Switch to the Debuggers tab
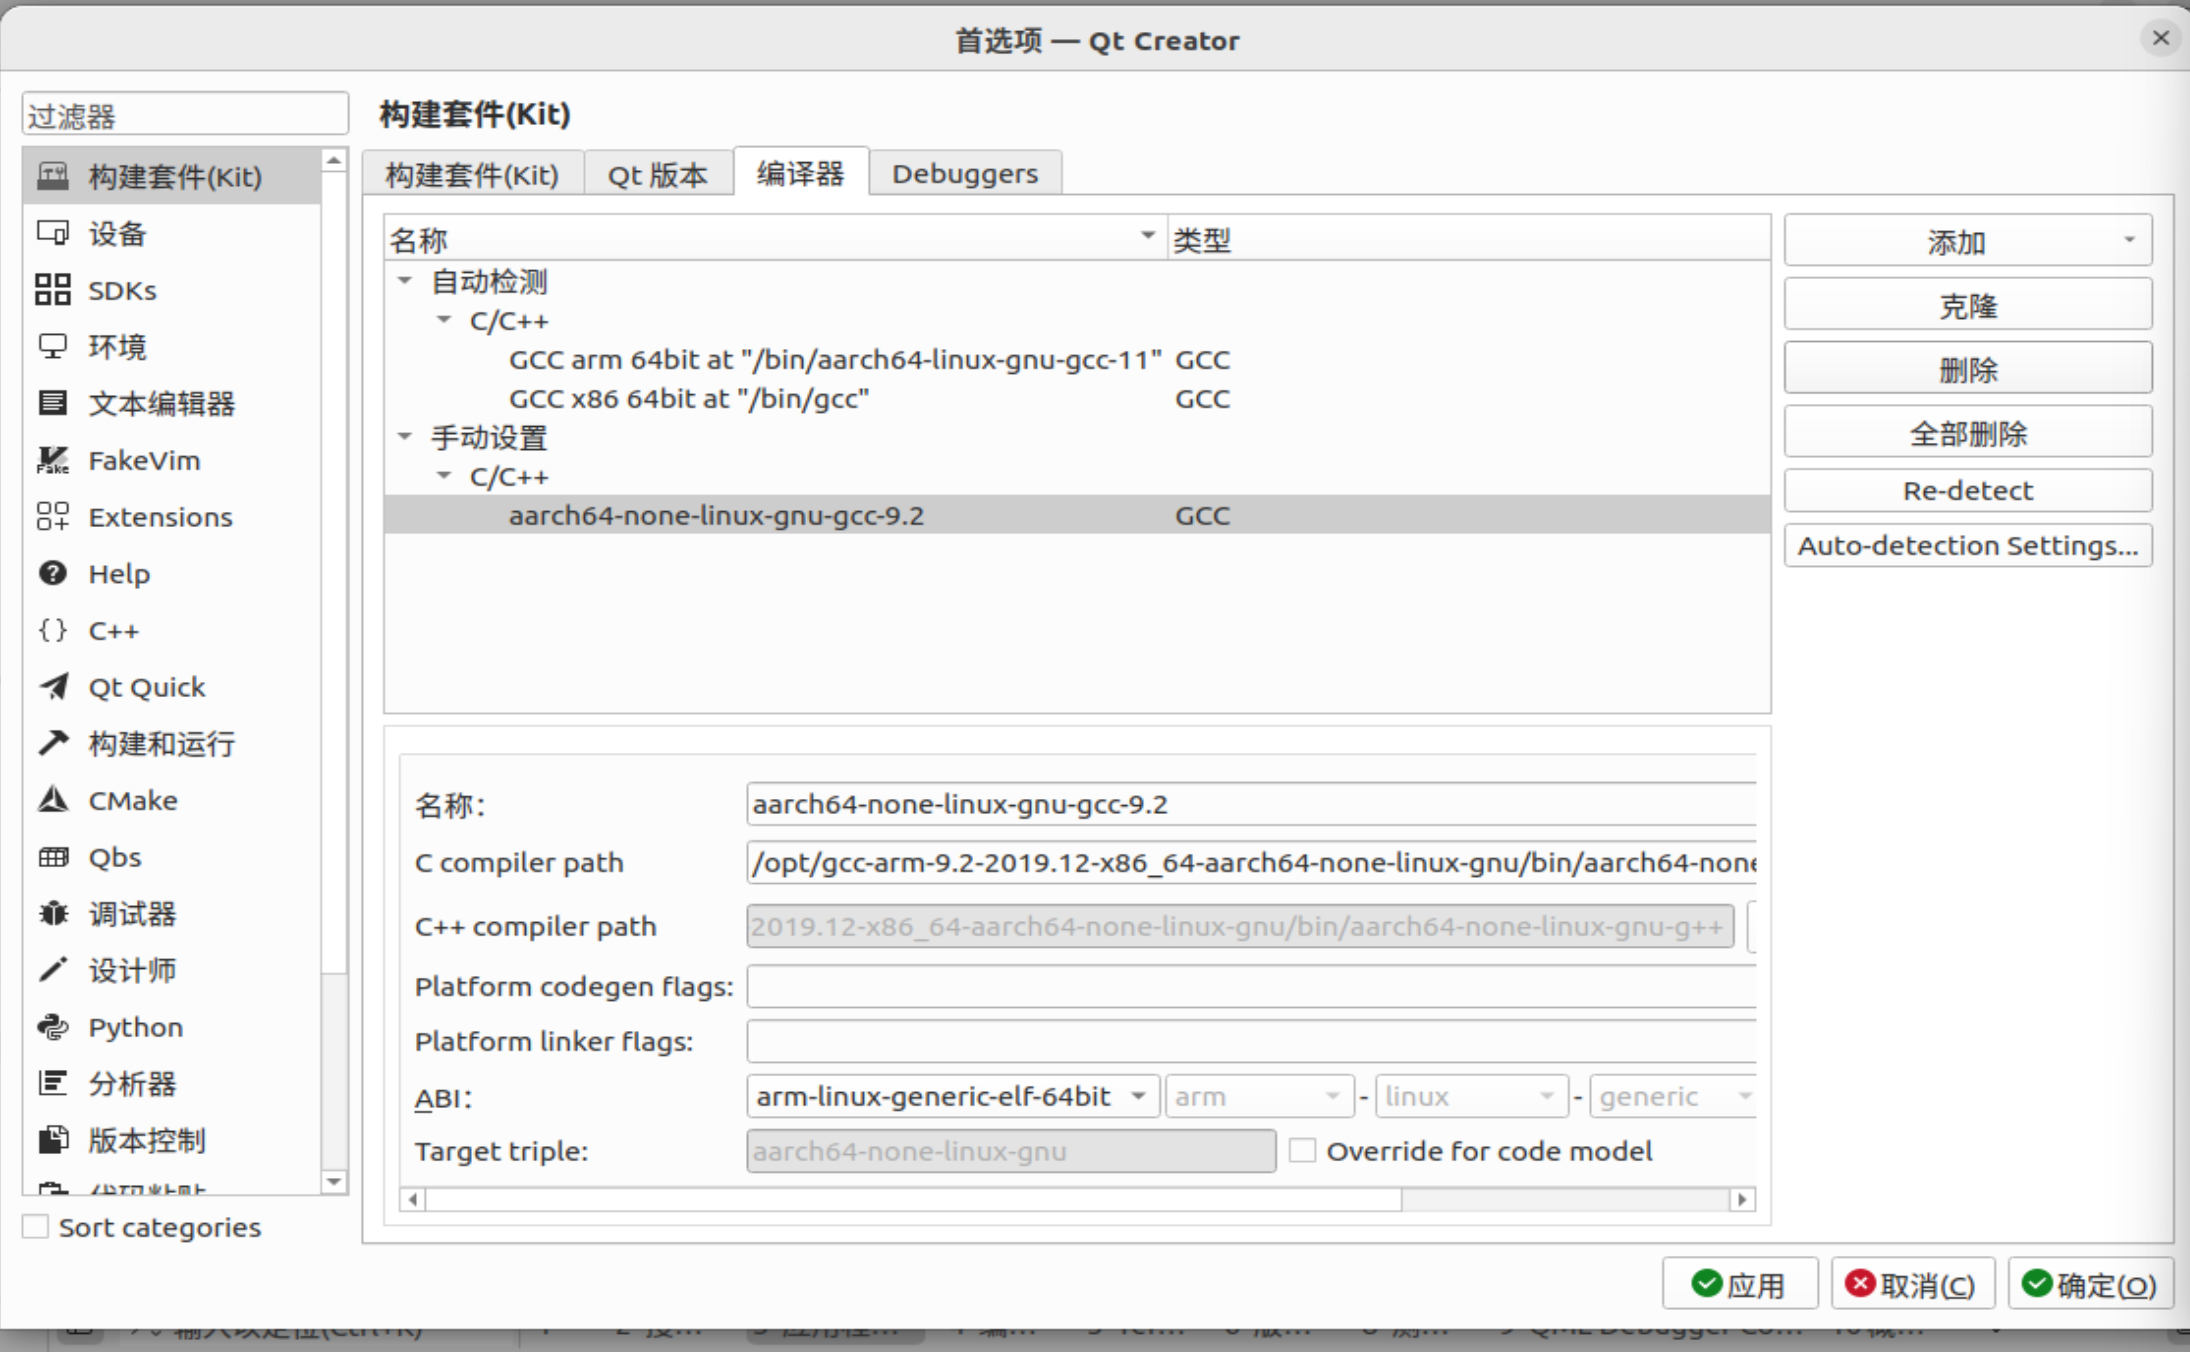 tap(964, 174)
